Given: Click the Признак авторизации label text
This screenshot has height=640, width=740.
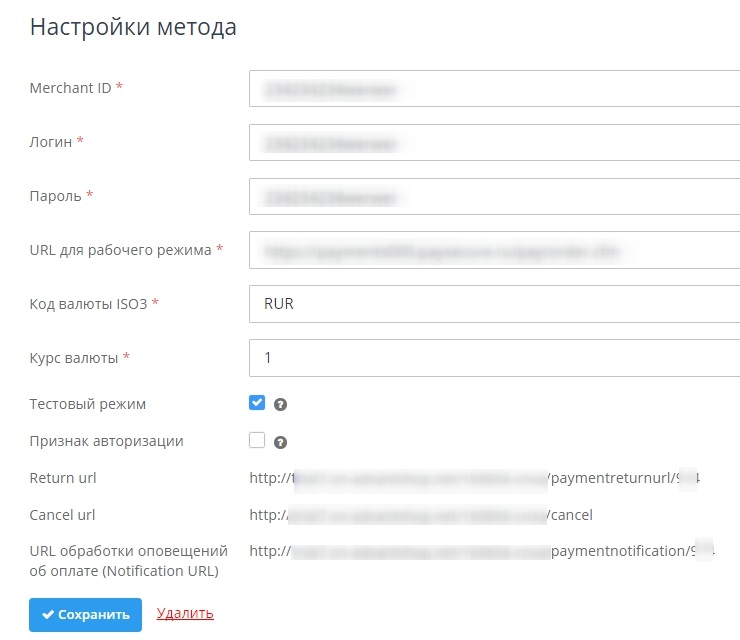Looking at the screenshot, I should [106, 441].
